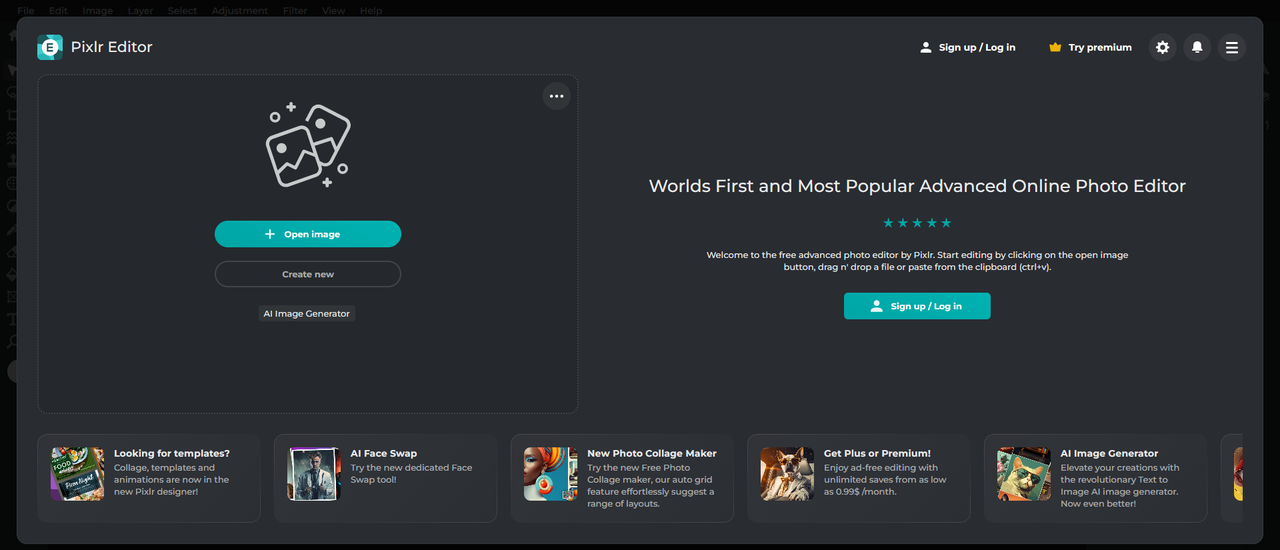
Task: Click Sign up / Log in in header
Action: pyautogui.click(x=967, y=47)
